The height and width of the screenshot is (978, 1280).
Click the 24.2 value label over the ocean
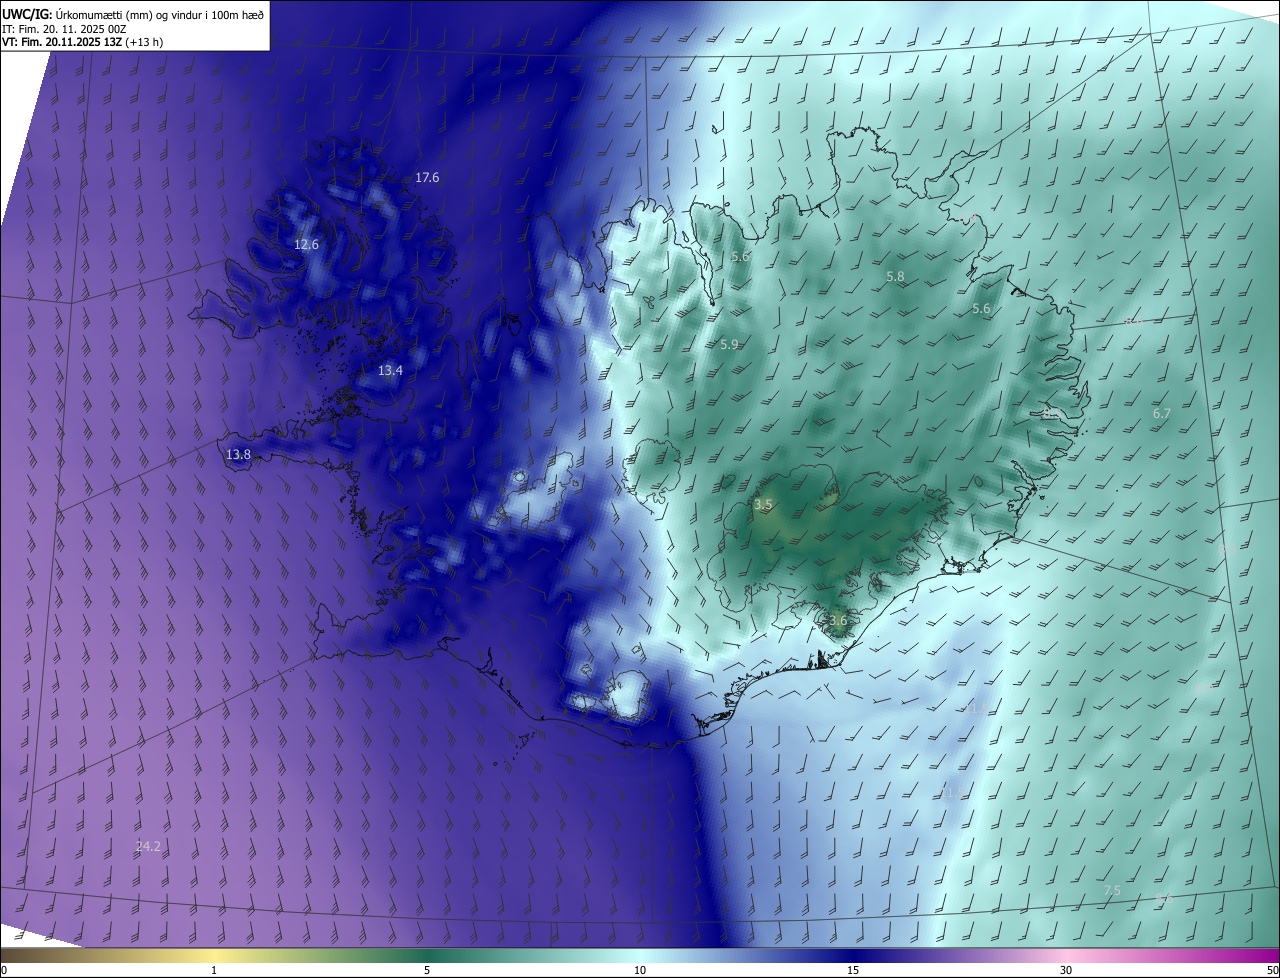148,847
